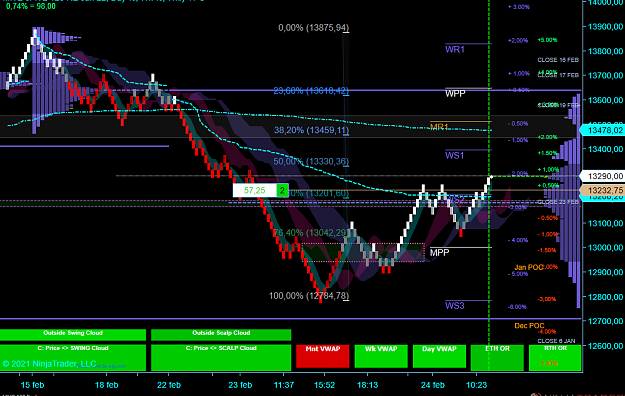Image resolution: width=625 pixels, height=396 pixels.
Task: Click the 12700,00 price axis label
Action: click(x=605, y=321)
